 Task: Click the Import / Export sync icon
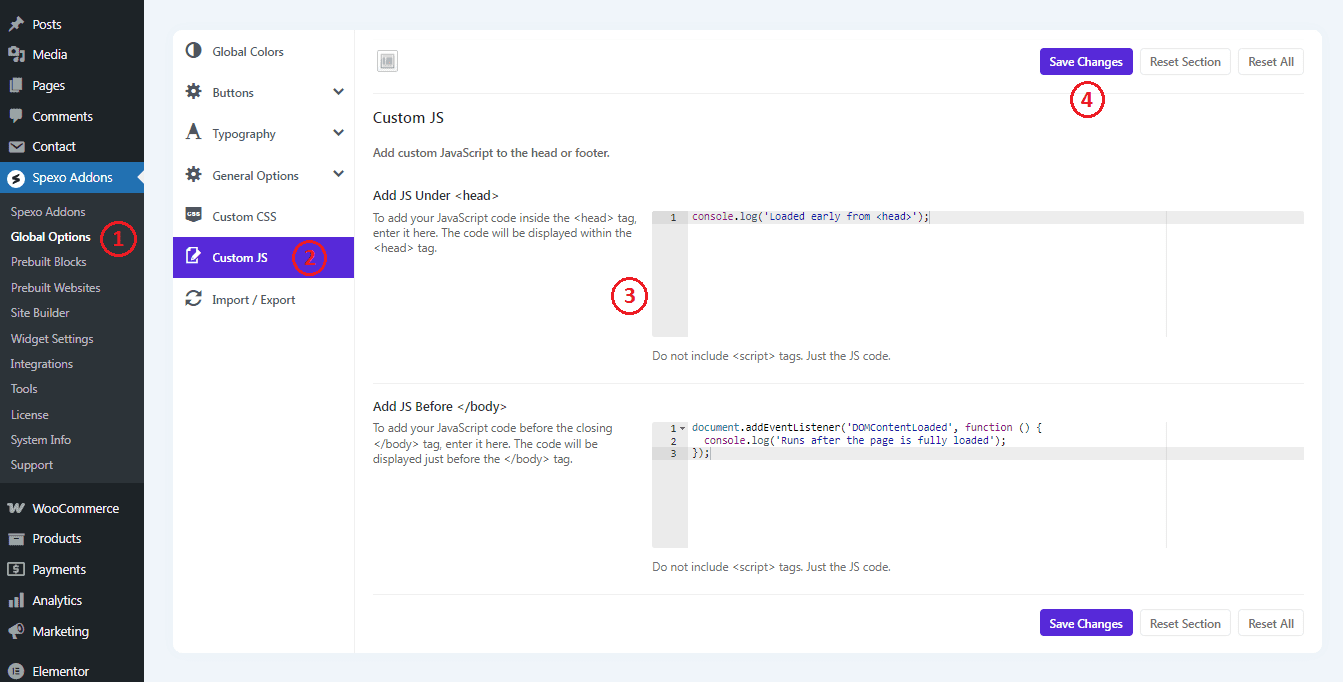pyautogui.click(x=194, y=299)
